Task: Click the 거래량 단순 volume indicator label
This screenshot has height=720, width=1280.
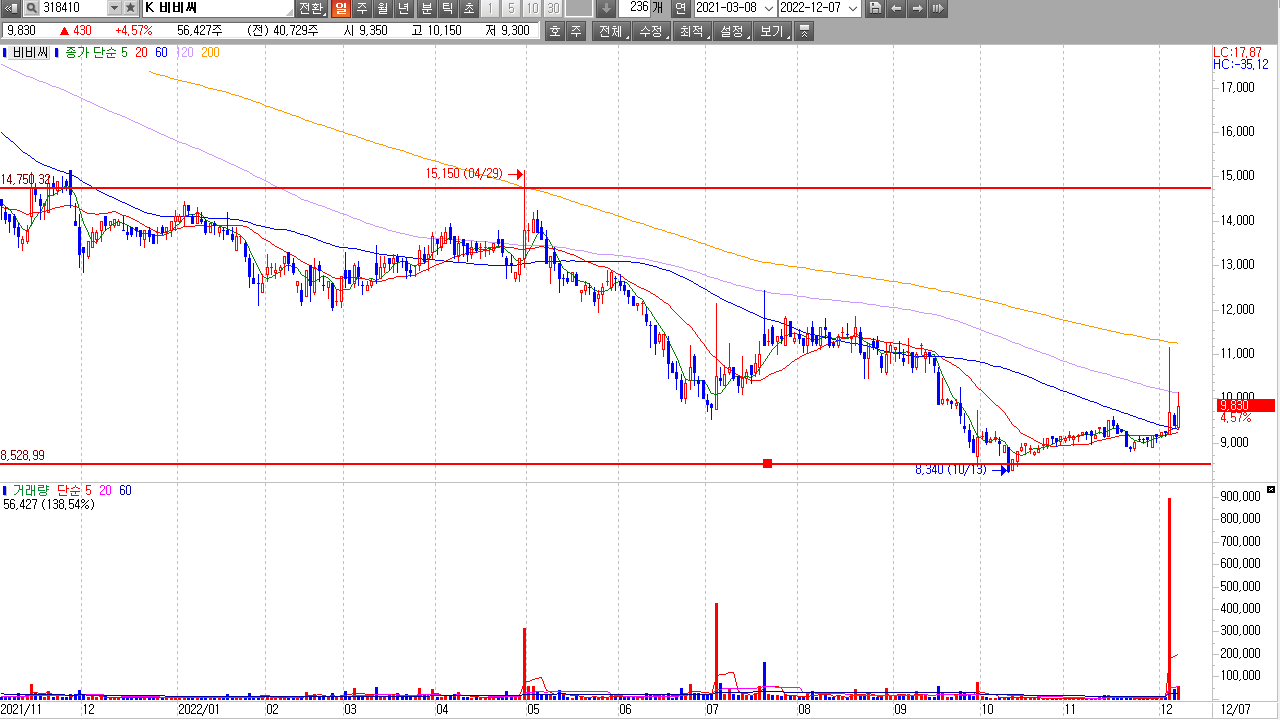Action: pos(48,490)
